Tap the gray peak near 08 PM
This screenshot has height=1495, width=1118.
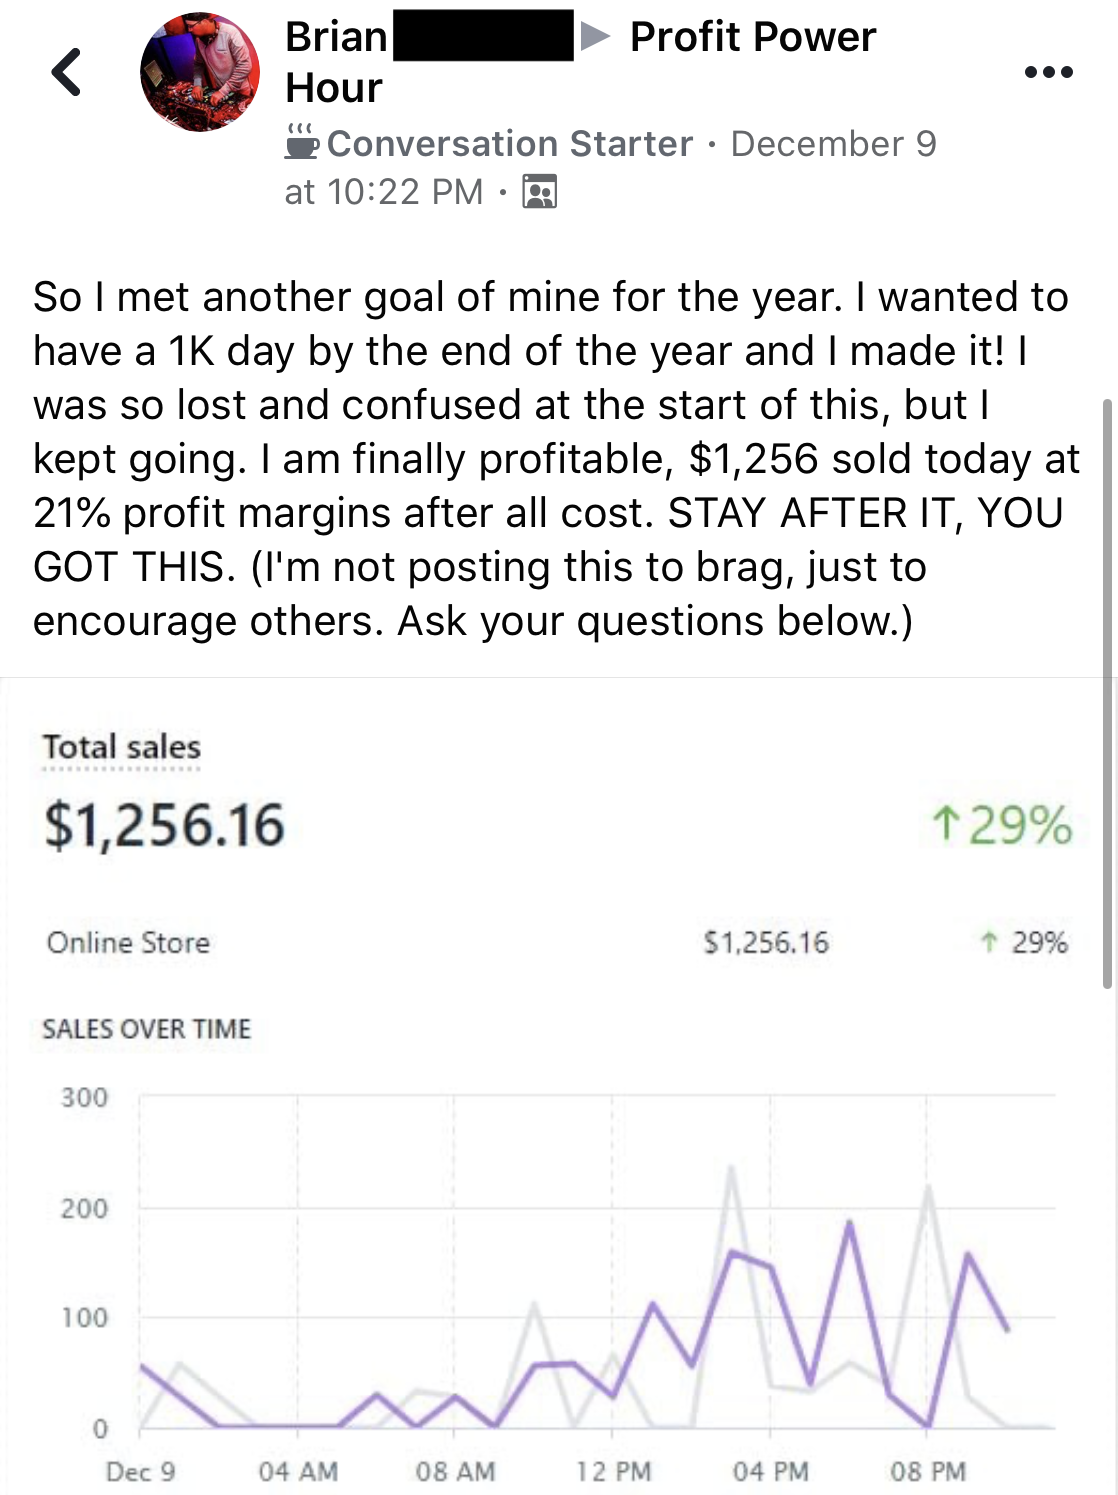(929, 1187)
